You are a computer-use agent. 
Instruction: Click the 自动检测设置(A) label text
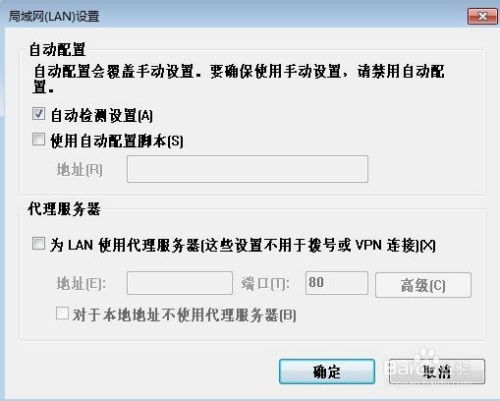pyautogui.click(x=102, y=116)
